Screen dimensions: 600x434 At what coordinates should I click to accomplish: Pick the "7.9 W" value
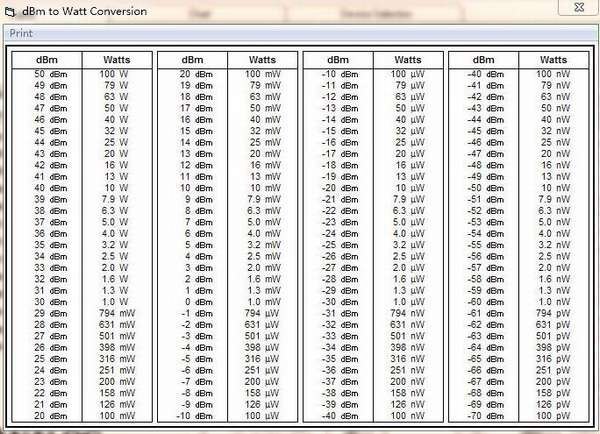tap(115, 199)
